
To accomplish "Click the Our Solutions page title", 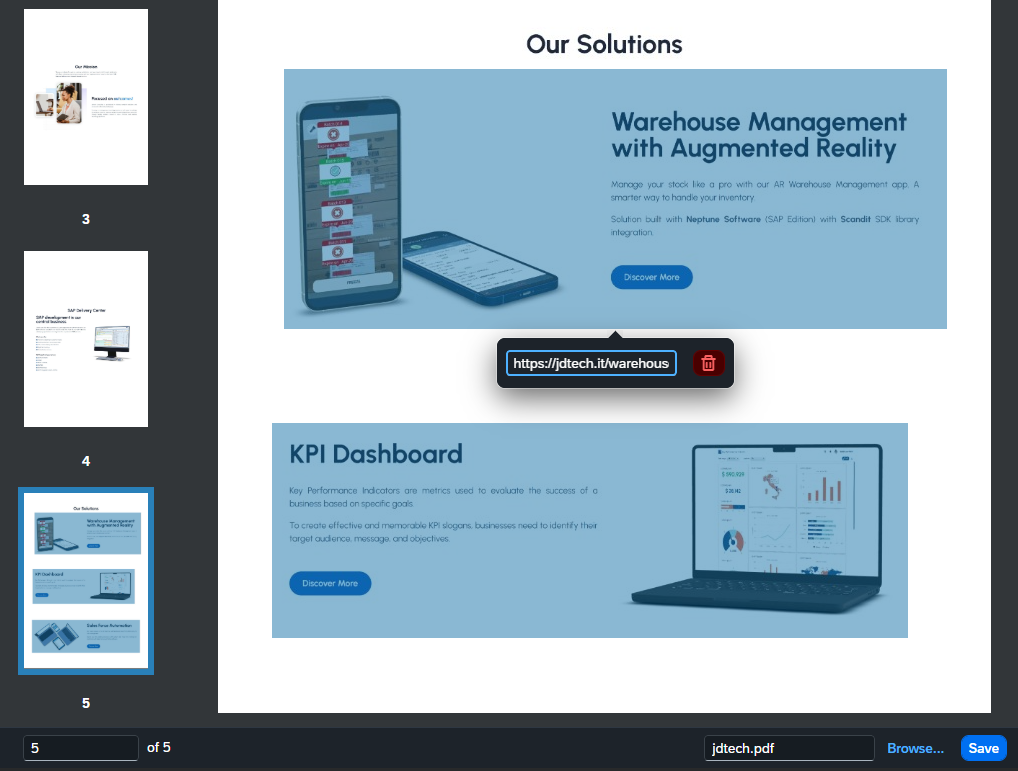I will (x=604, y=44).
